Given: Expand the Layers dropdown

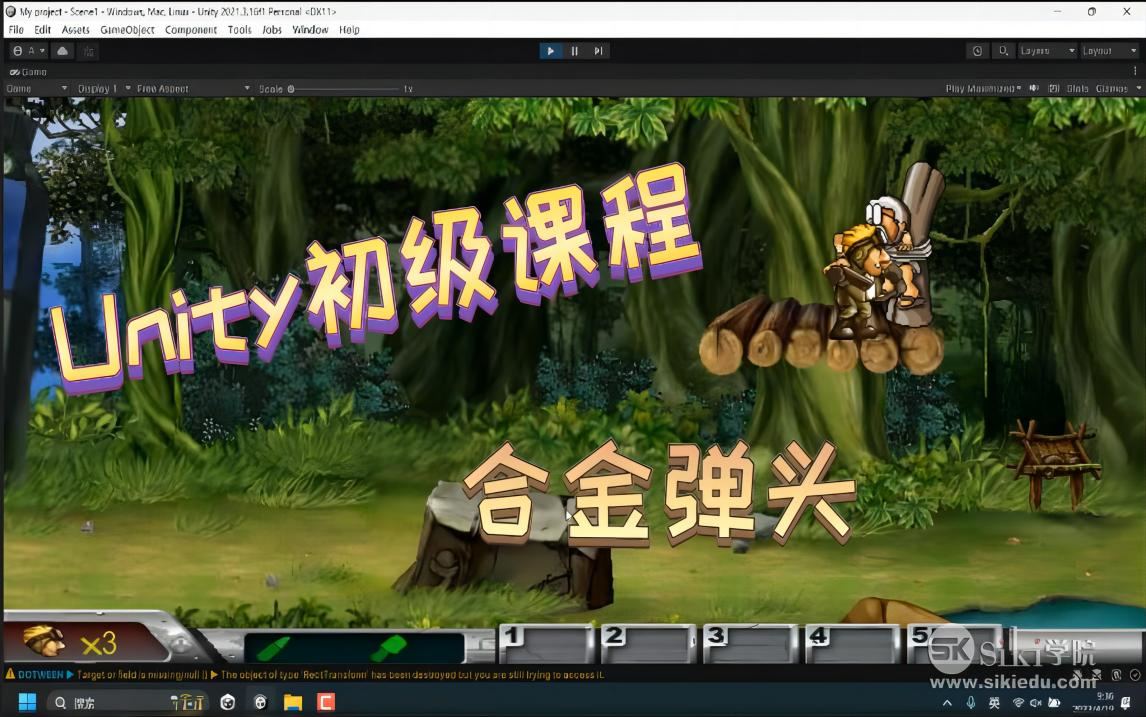Looking at the screenshot, I should [1047, 50].
